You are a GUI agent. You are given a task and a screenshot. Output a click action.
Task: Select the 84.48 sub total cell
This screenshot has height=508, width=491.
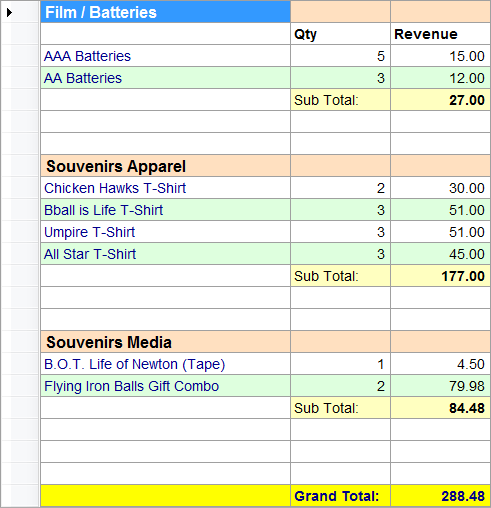pos(440,408)
